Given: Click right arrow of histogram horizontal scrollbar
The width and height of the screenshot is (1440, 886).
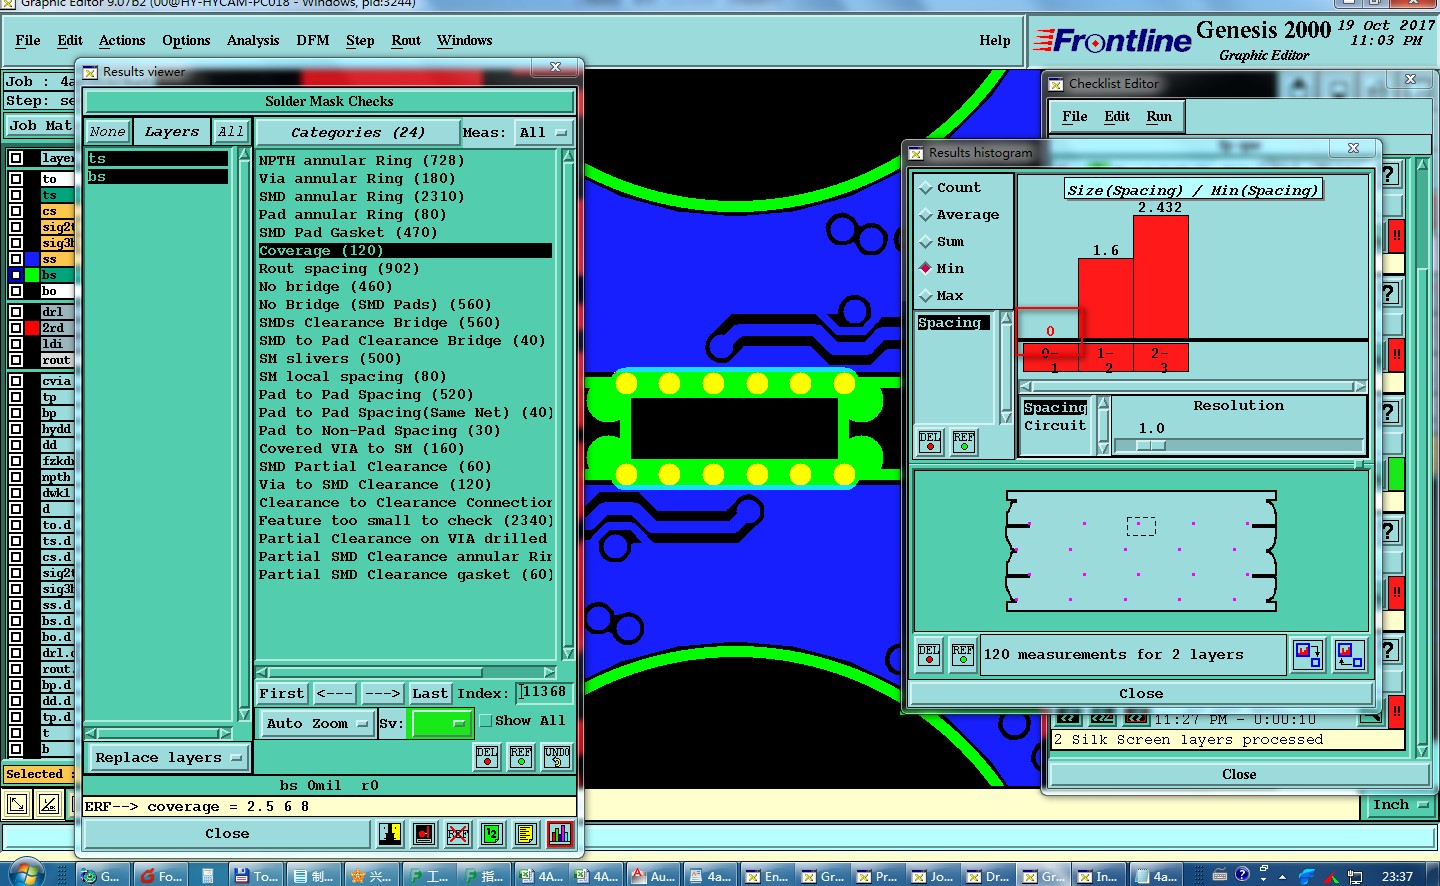Looking at the screenshot, I should coord(1360,386).
